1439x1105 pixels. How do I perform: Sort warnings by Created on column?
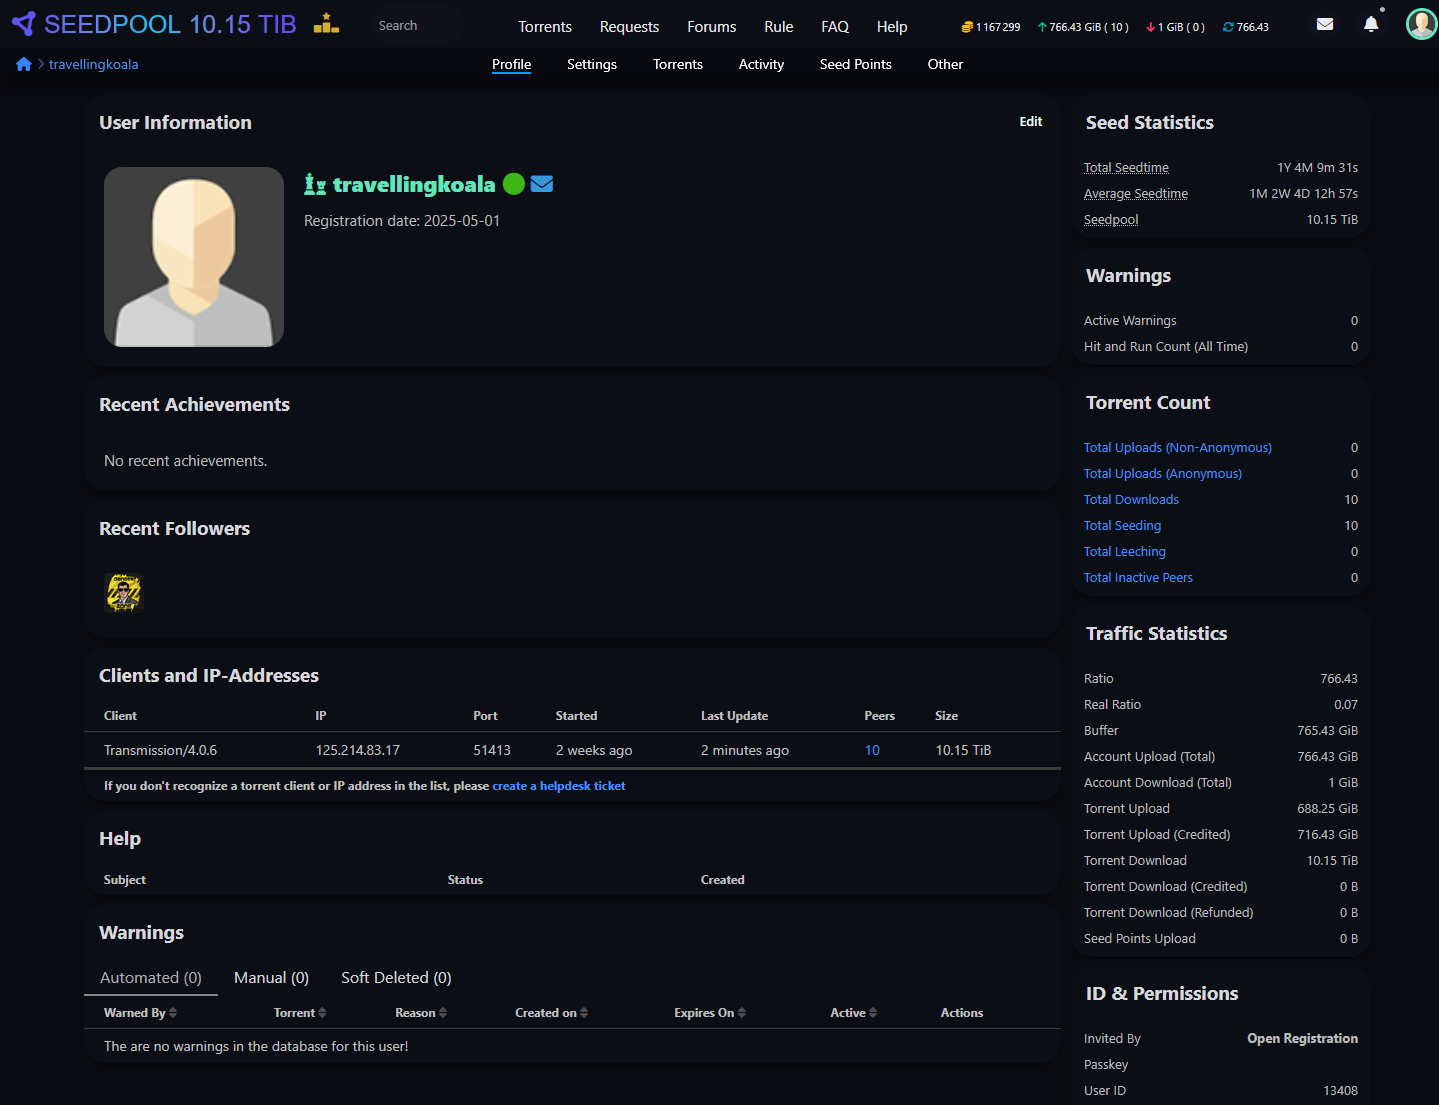(551, 1013)
